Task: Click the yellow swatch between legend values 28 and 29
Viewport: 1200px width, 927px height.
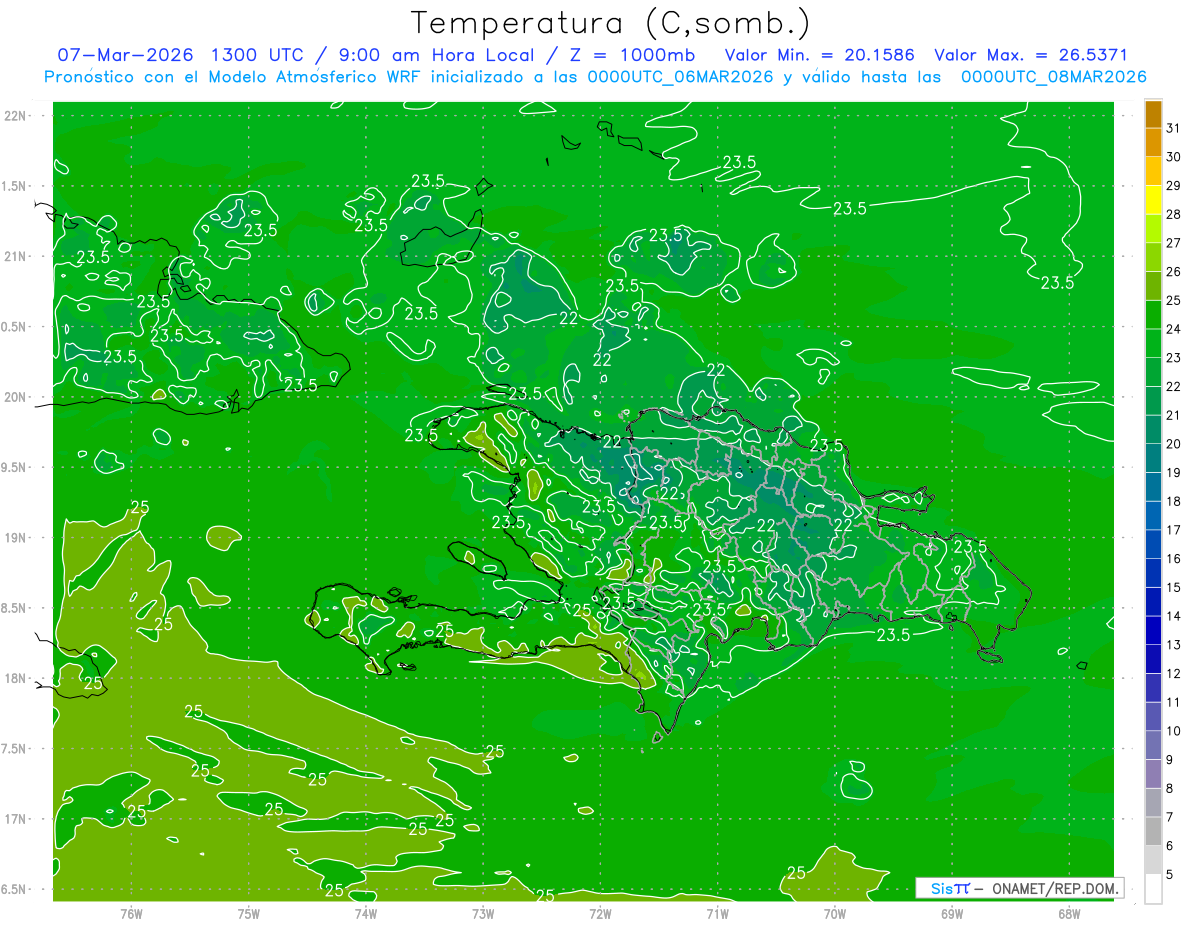Action: [x=1153, y=200]
